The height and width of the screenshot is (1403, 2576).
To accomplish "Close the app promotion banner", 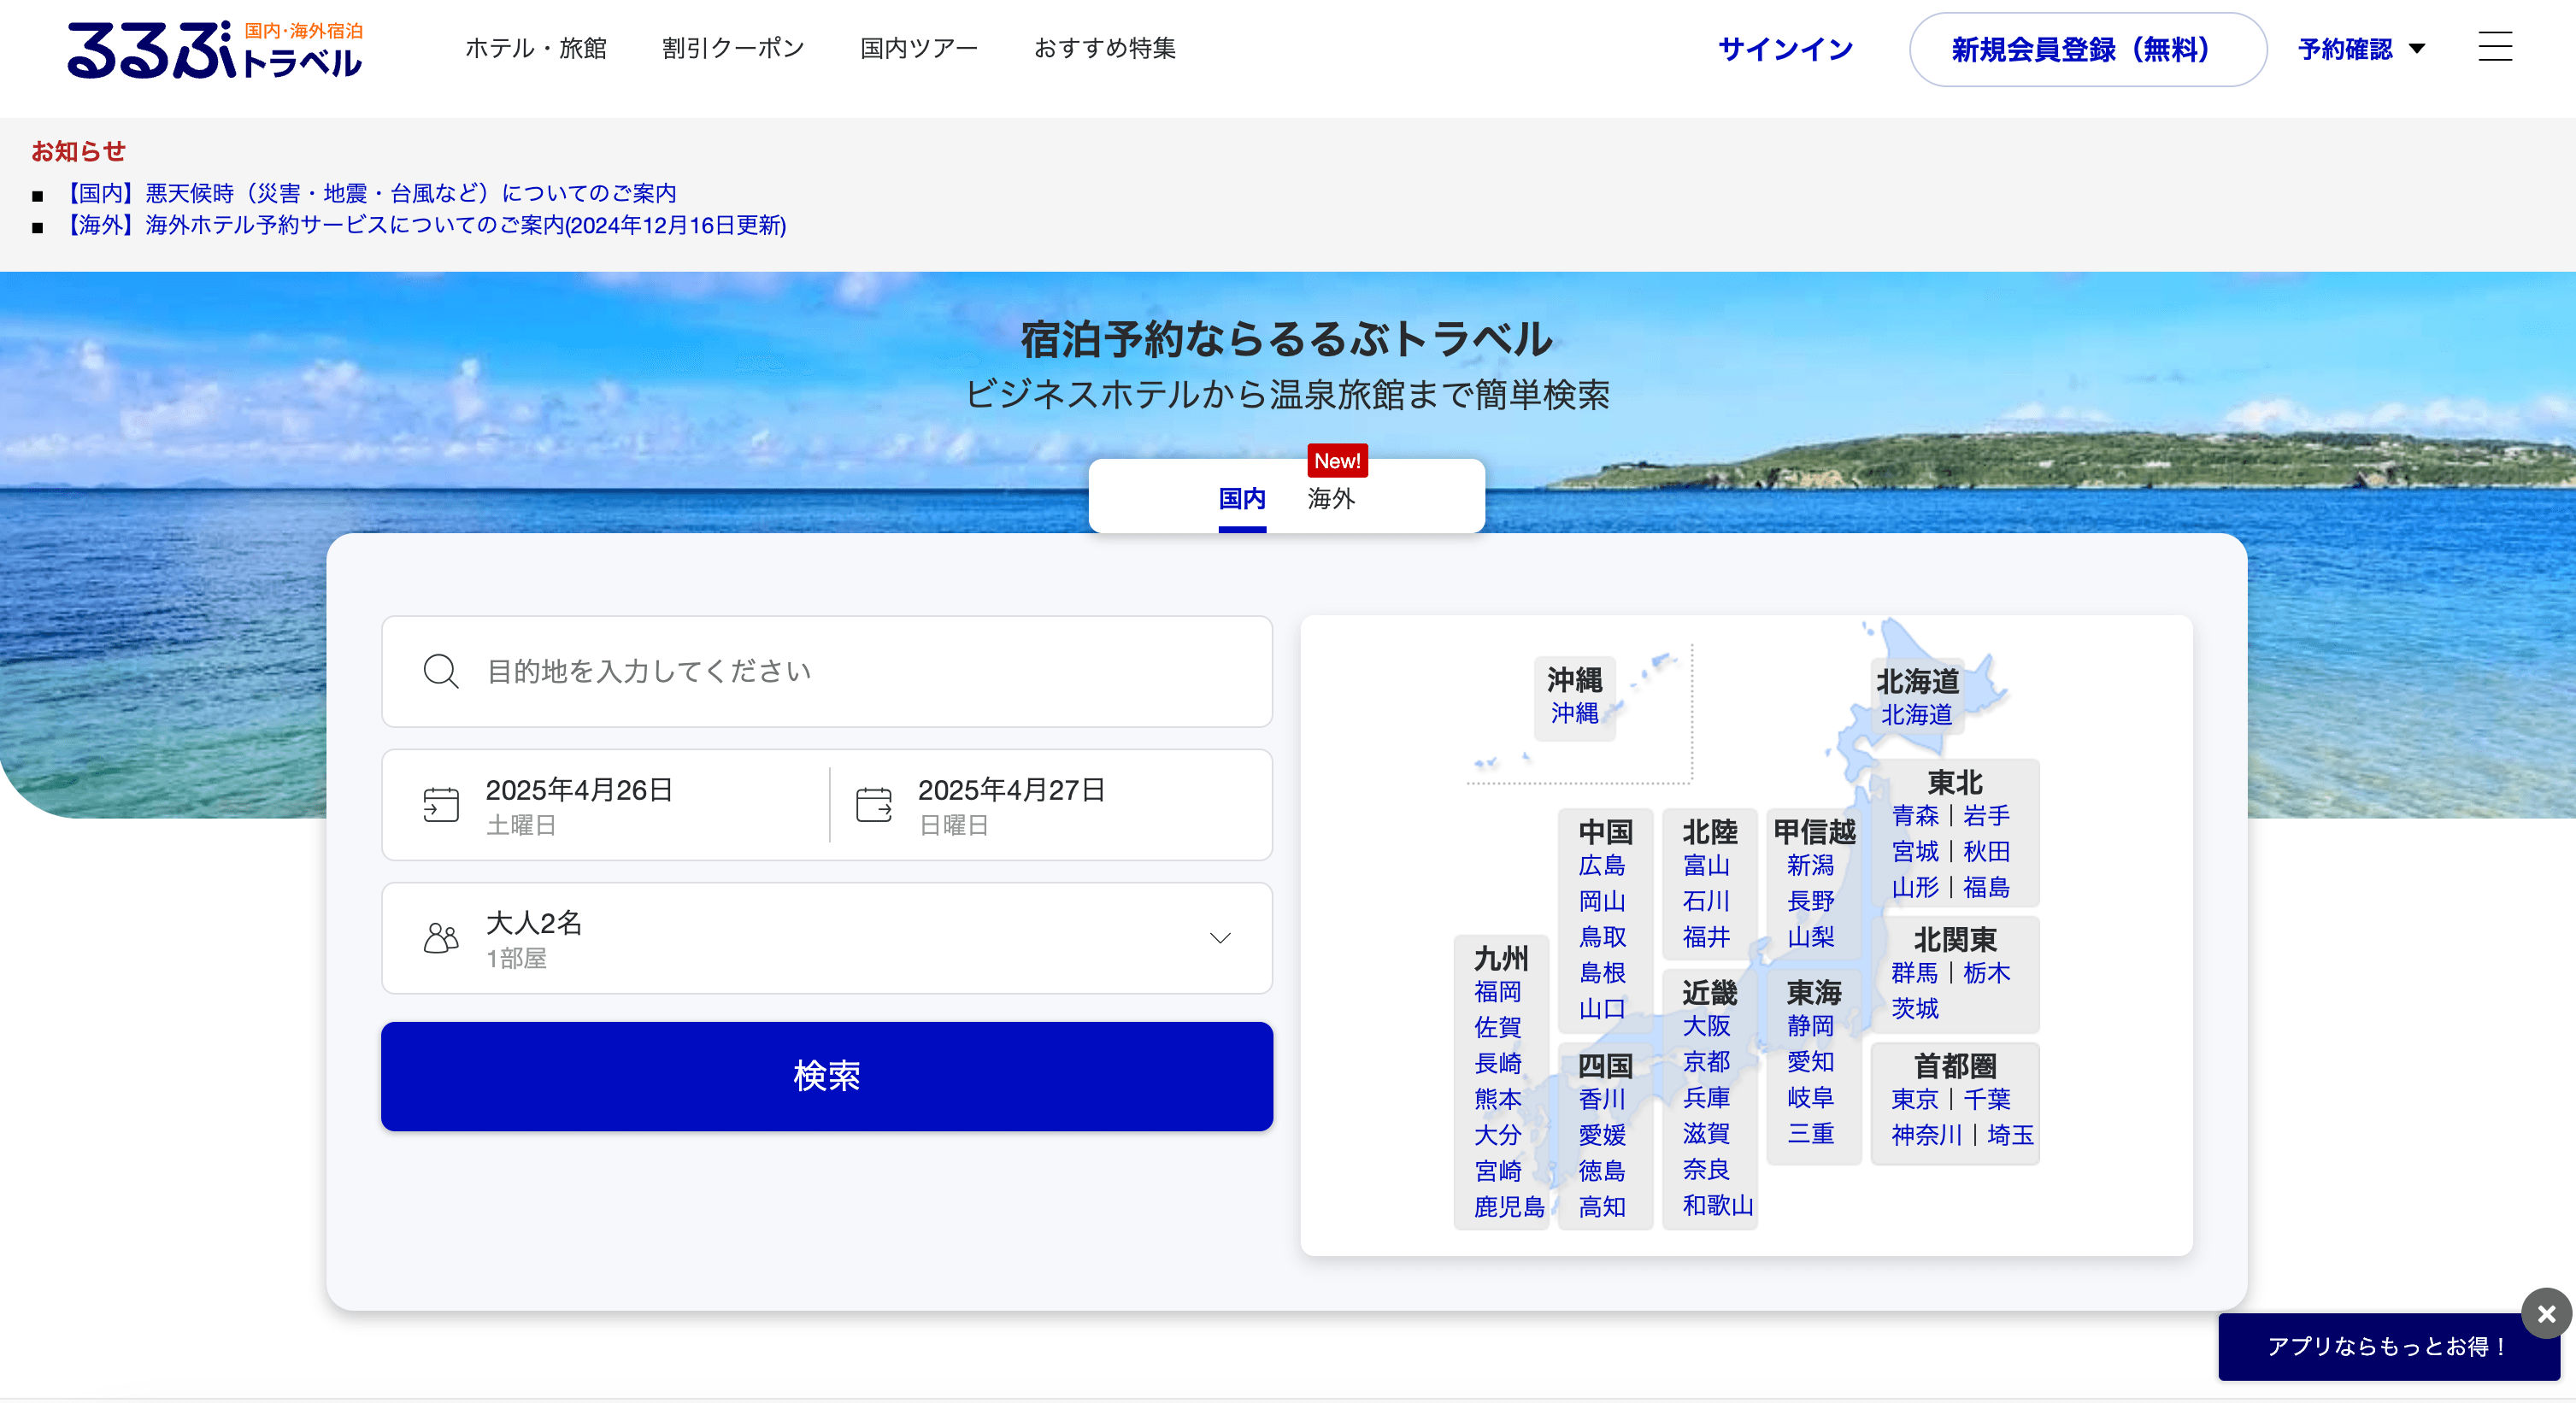I will [x=2546, y=1313].
